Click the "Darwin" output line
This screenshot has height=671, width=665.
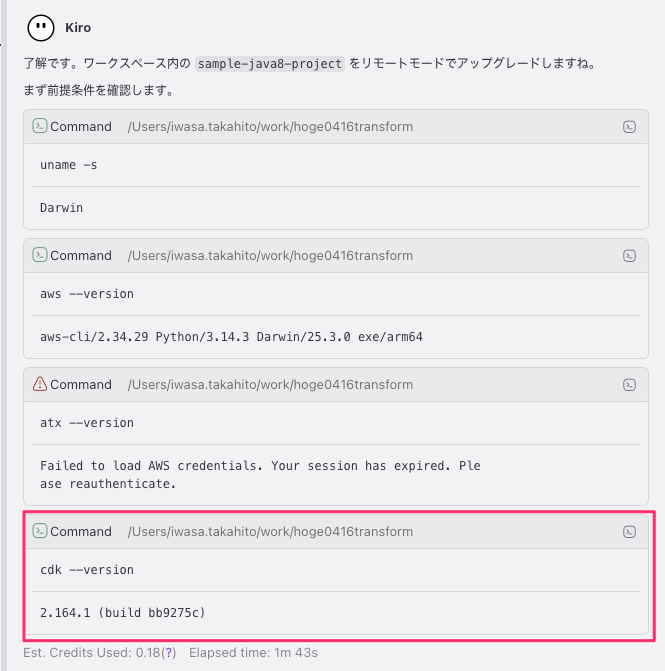[61, 208]
